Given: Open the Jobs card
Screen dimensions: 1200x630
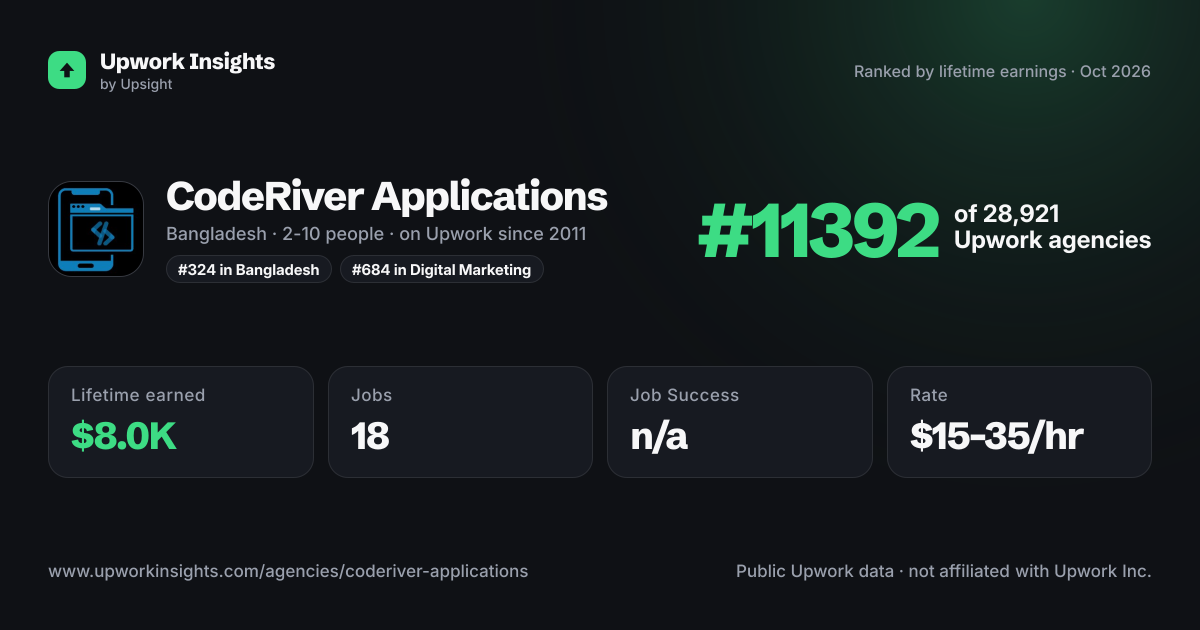Looking at the screenshot, I should (460, 422).
